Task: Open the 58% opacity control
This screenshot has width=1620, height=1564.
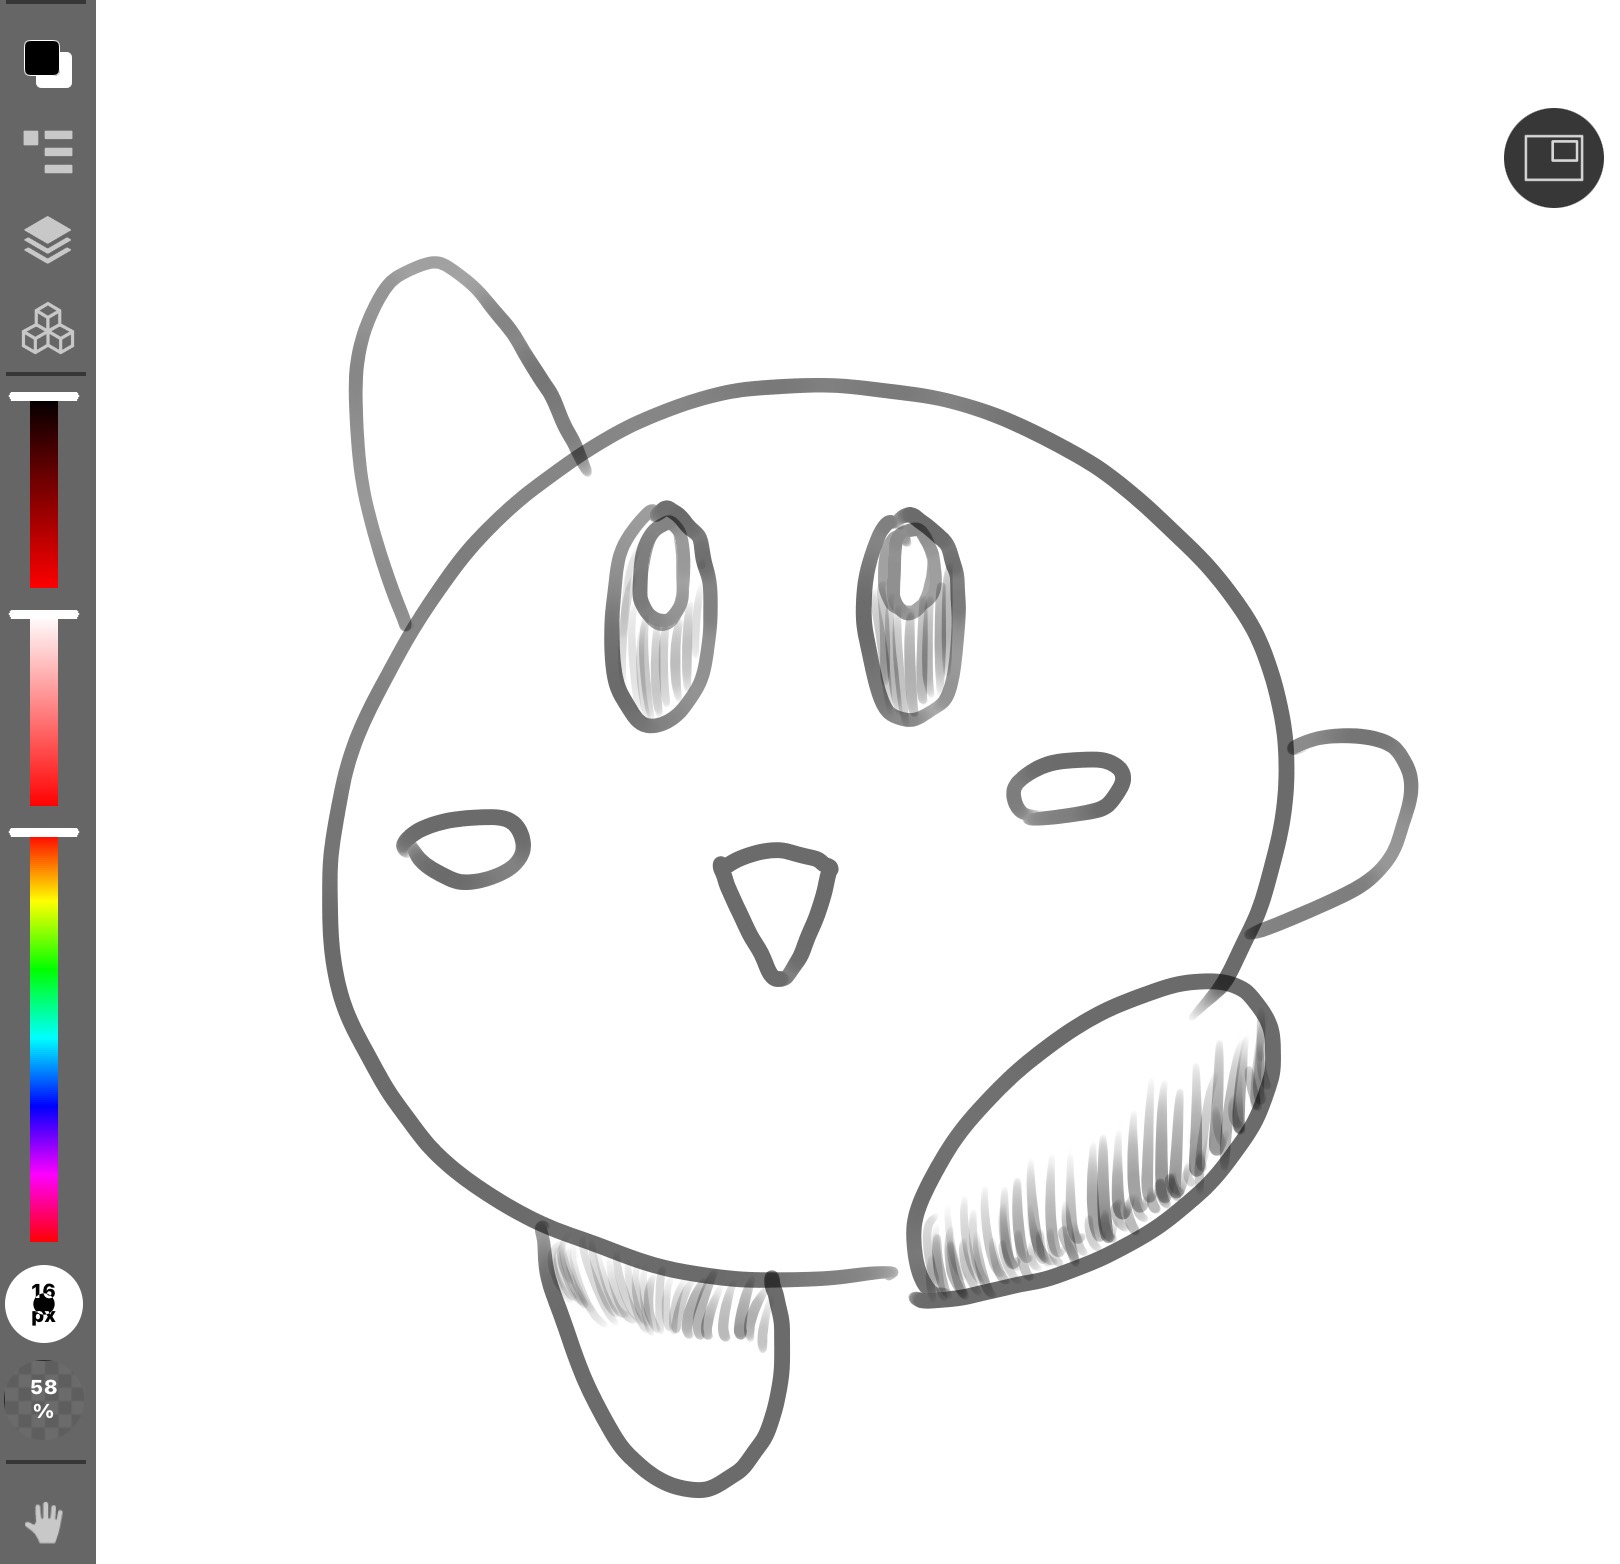Action: (43, 1399)
